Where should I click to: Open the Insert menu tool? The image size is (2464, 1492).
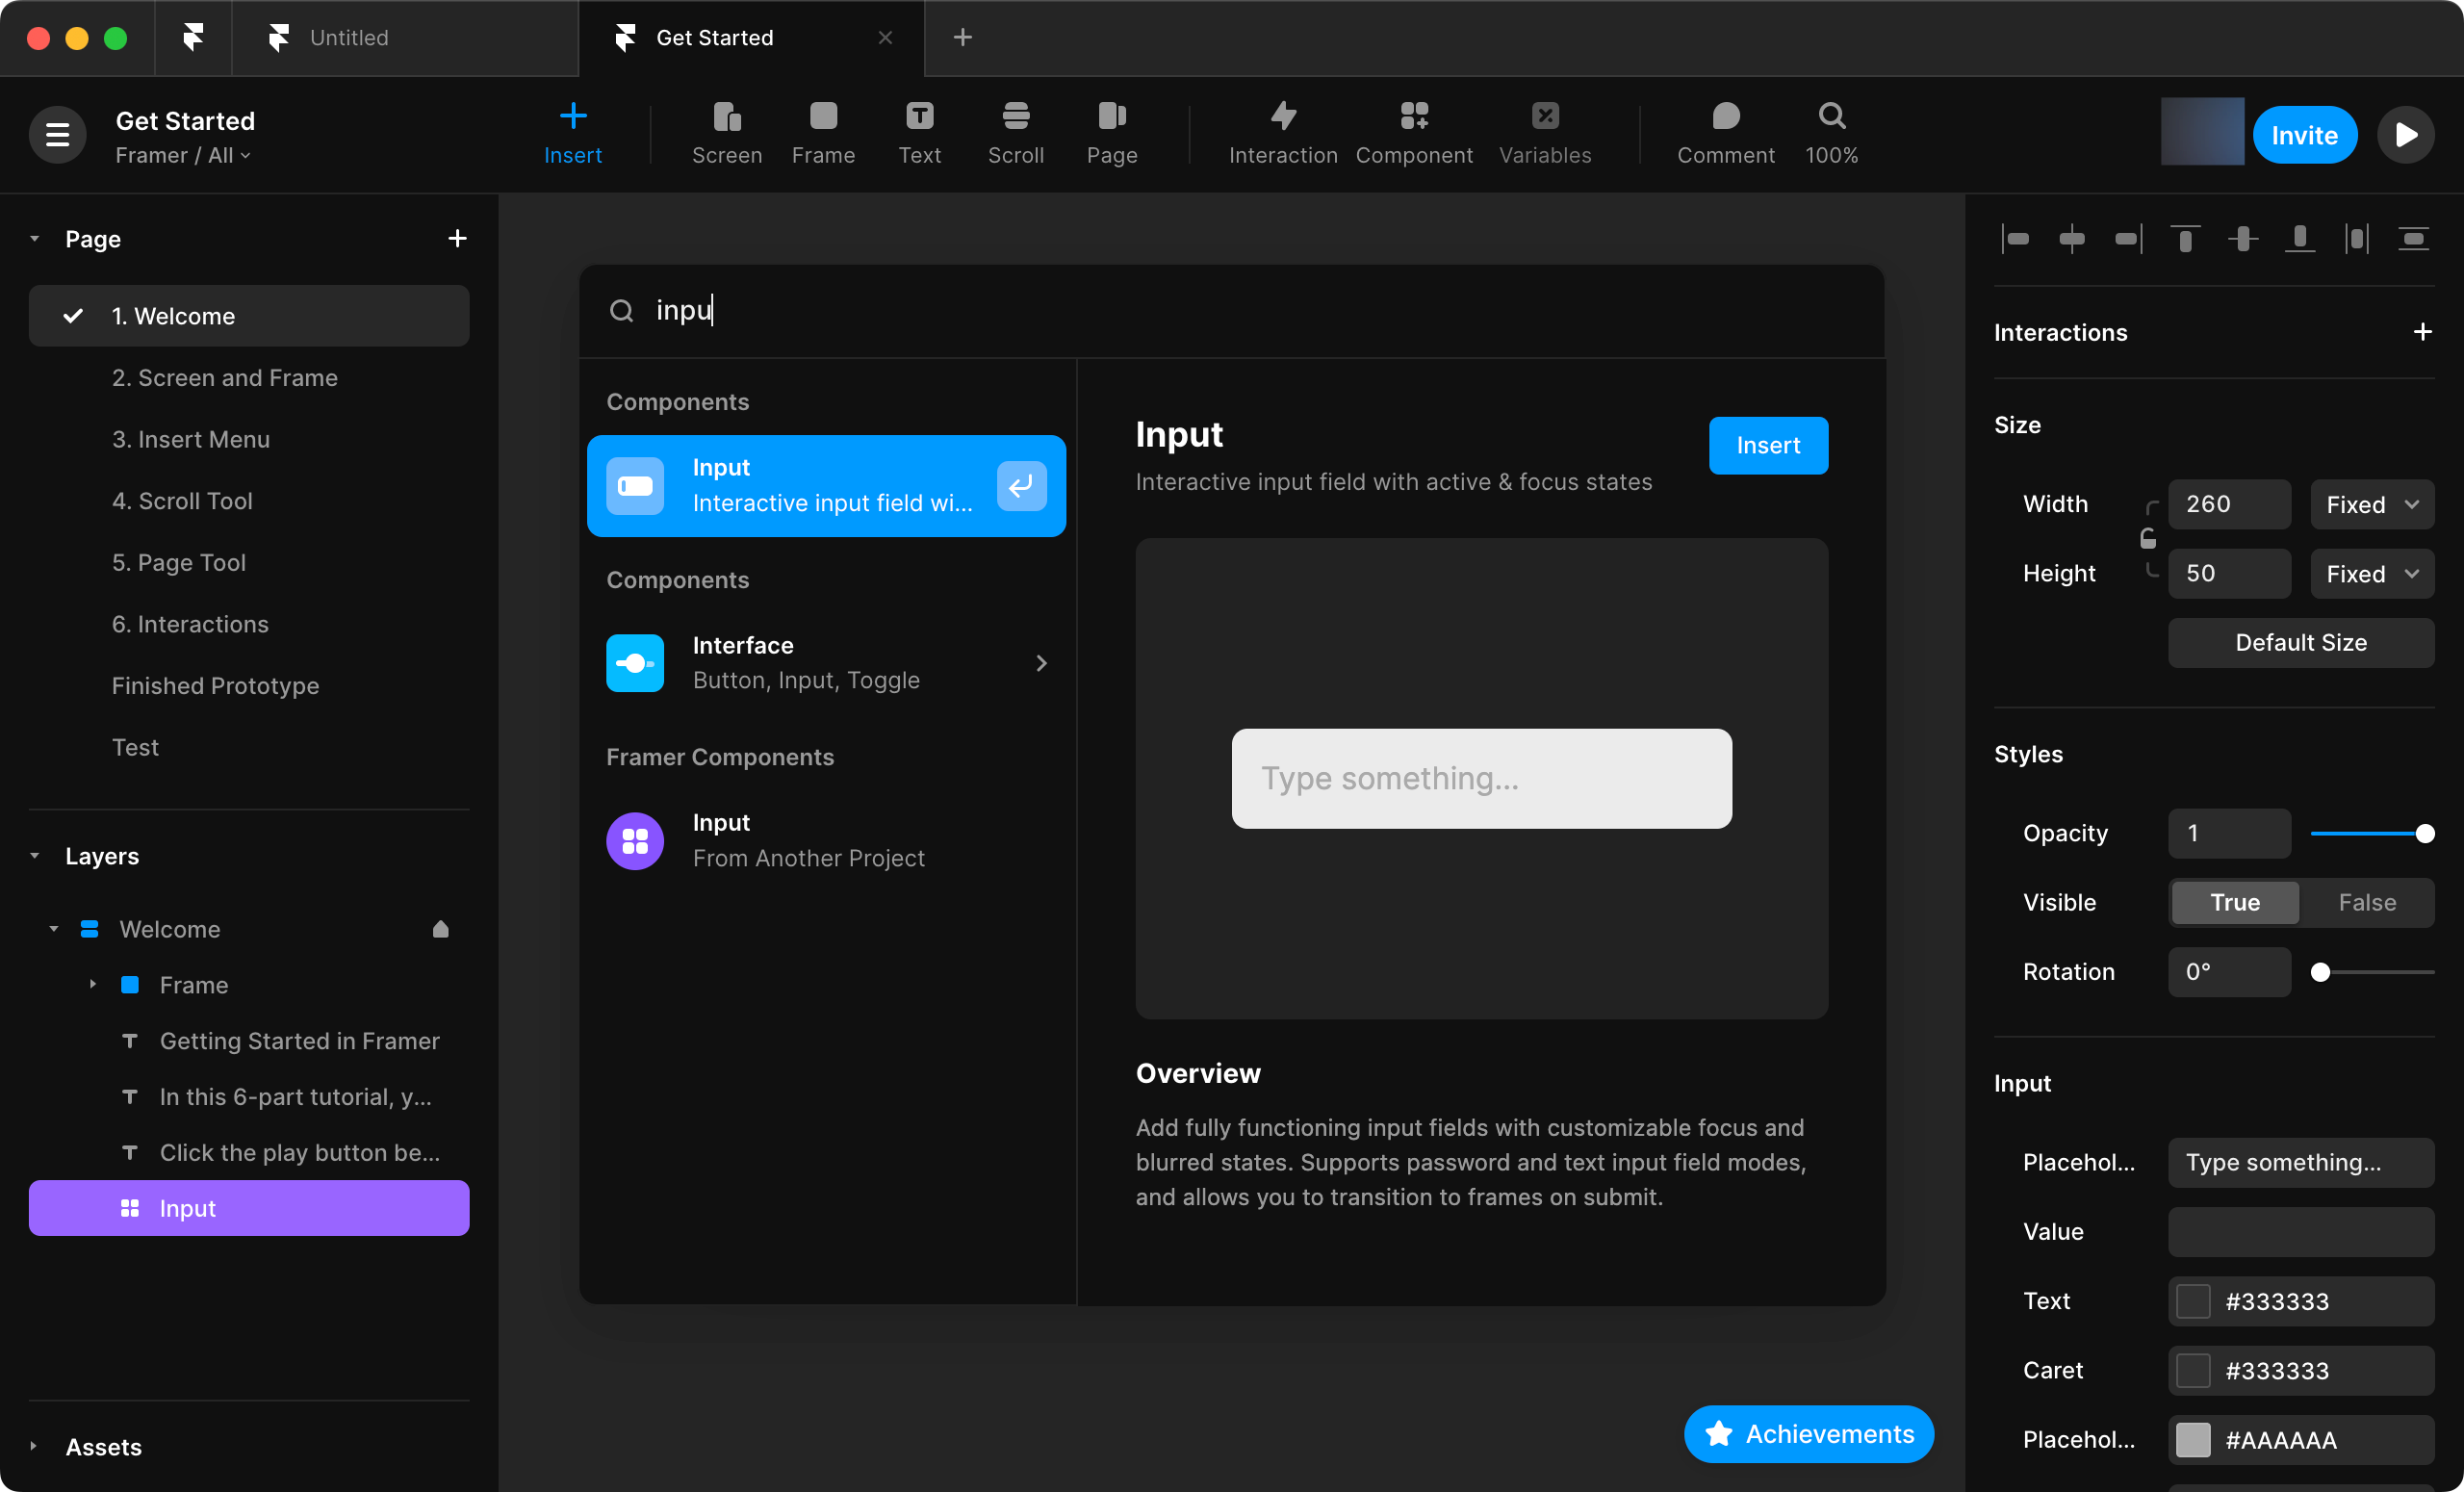click(573, 133)
